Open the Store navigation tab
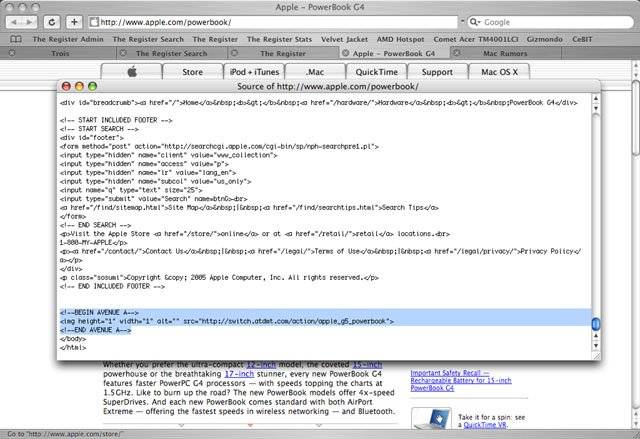640x439 pixels. (193, 72)
